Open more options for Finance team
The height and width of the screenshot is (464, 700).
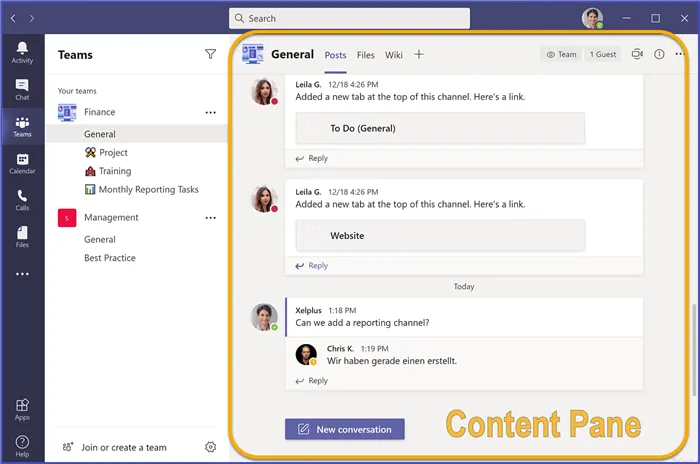click(210, 113)
